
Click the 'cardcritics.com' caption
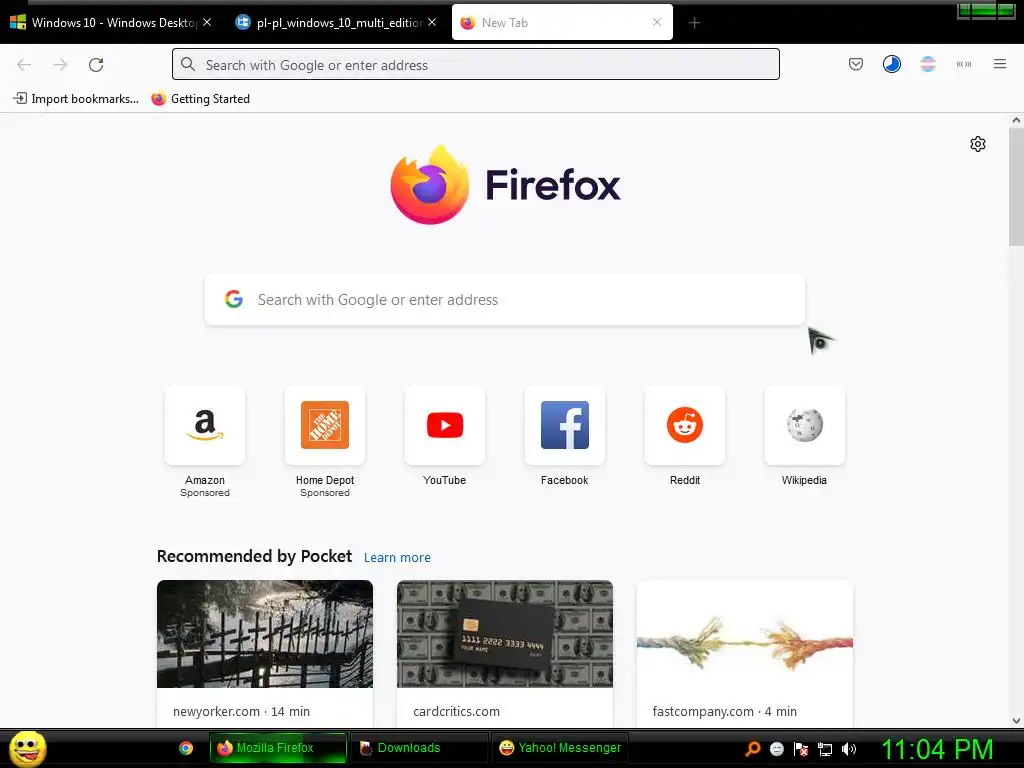coord(456,712)
